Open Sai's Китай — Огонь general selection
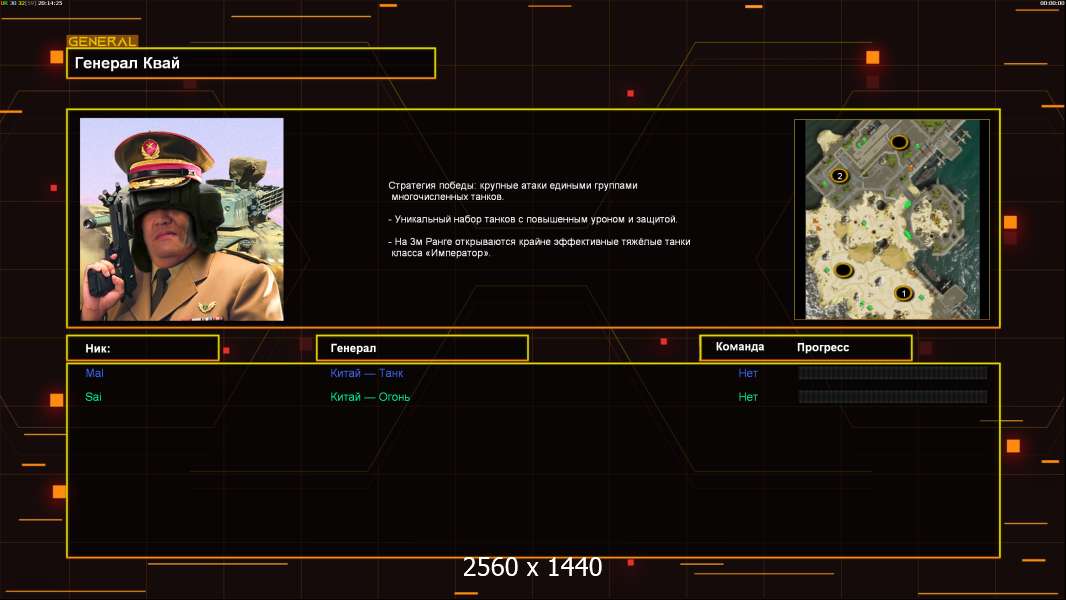Screen dimensions: 1066x600 point(370,397)
